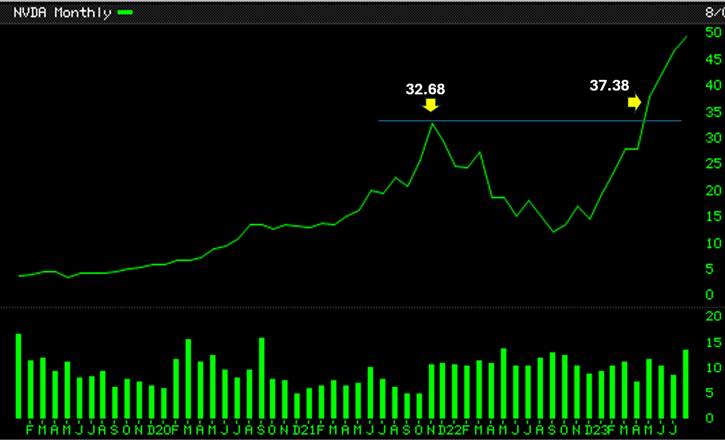Click the horizontal blue resistance line
The width and height of the screenshot is (725, 440).
click(x=530, y=121)
